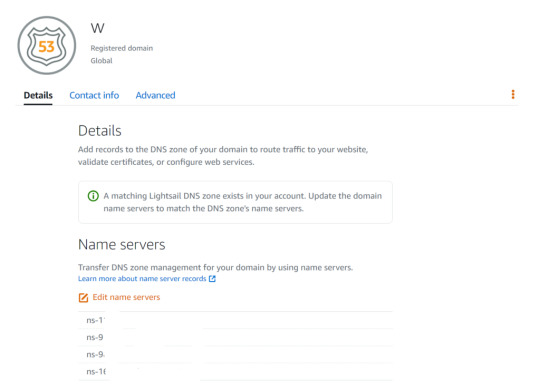Click the green info icon in the notice
The width and height of the screenshot is (540, 389).
coord(93,196)
